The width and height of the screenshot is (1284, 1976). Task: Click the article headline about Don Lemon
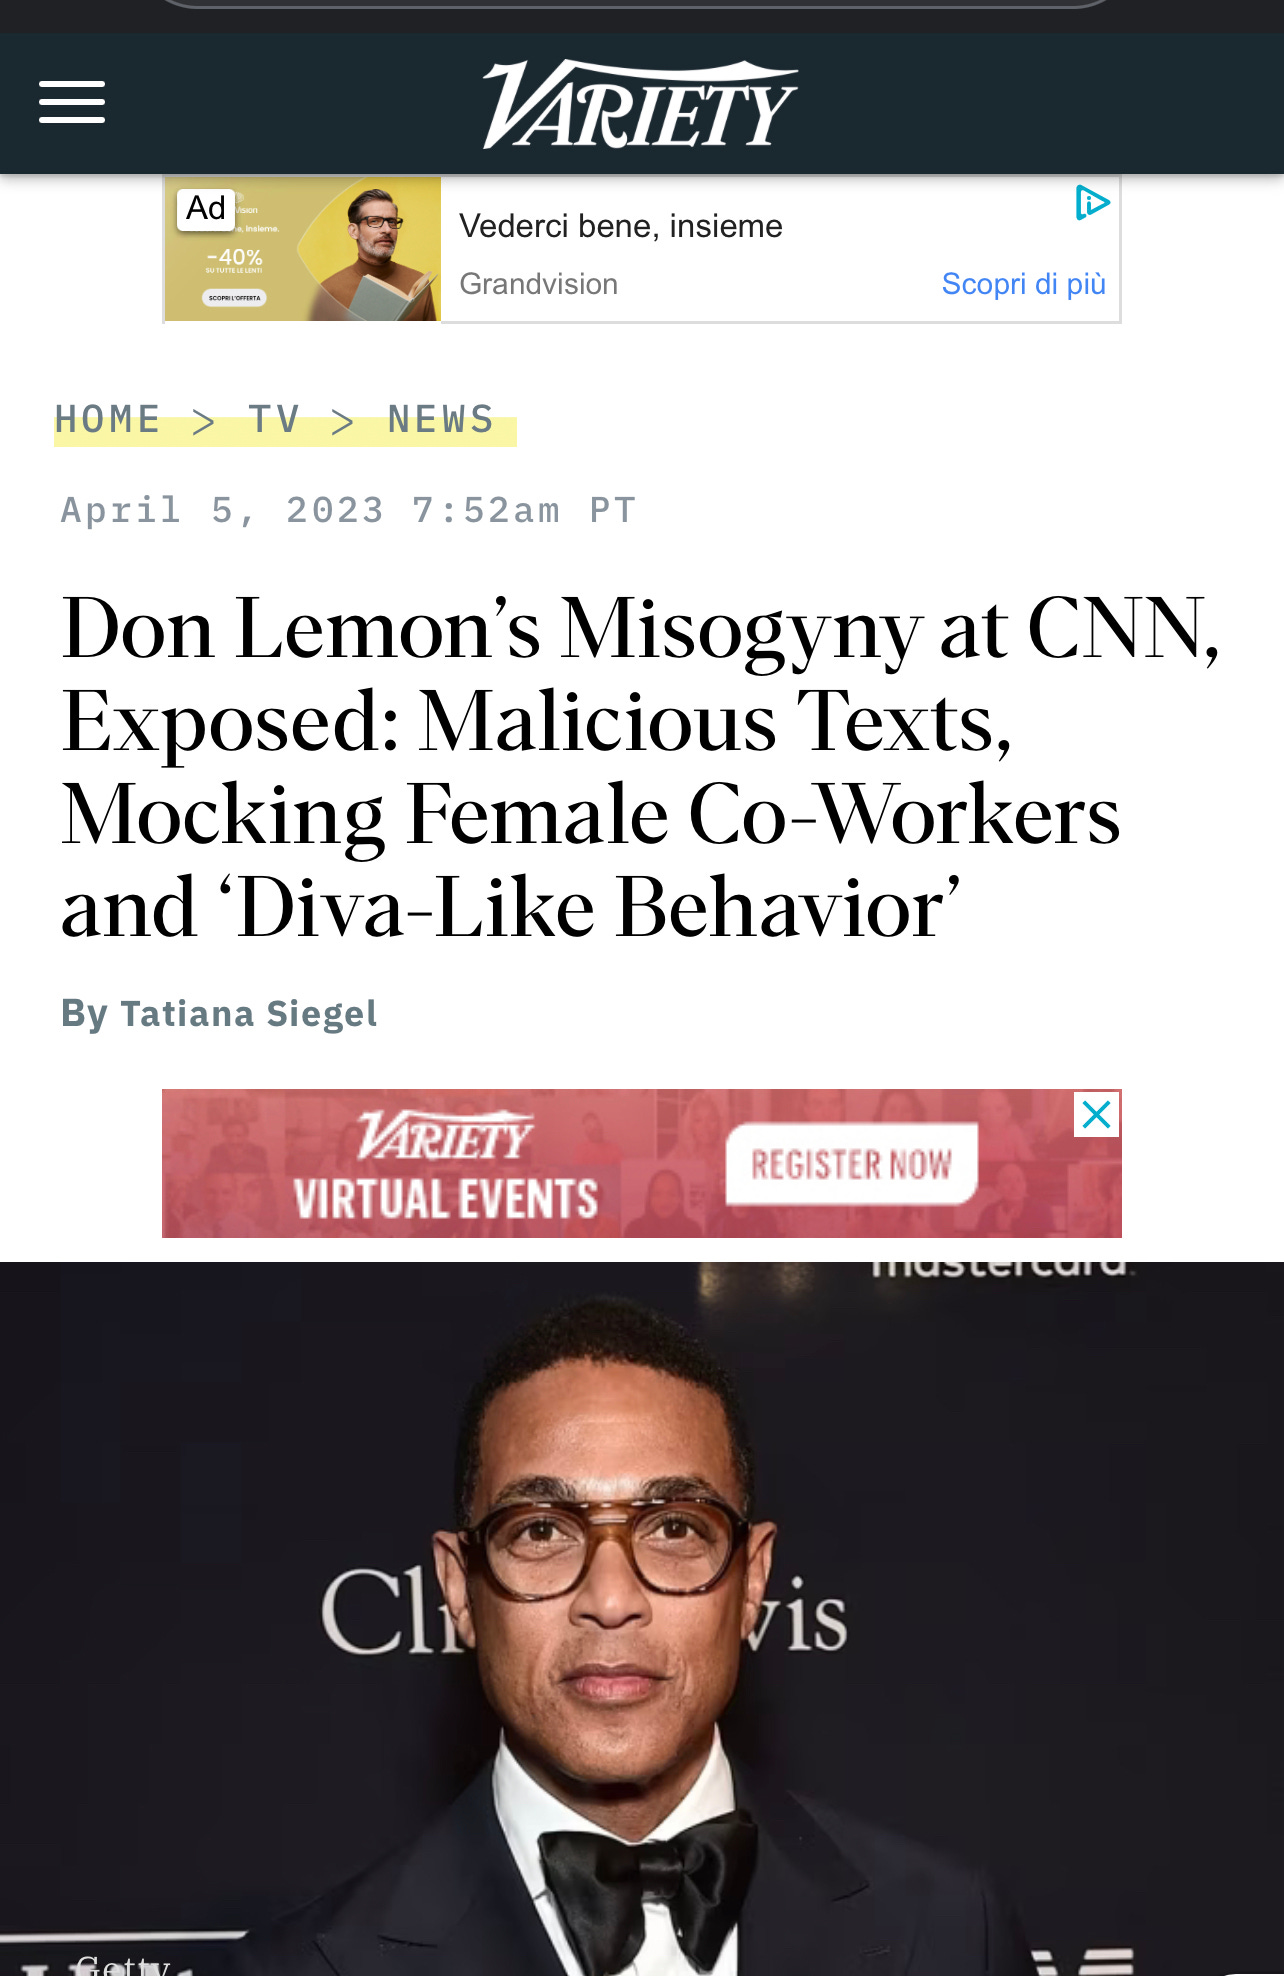[x=640, y=768]
